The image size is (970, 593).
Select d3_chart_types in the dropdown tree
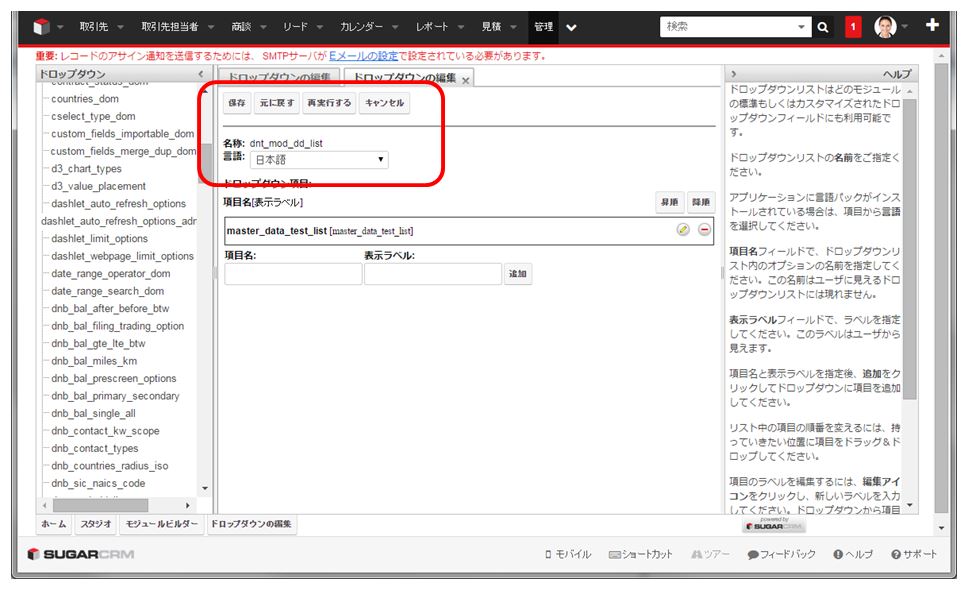[86, 169]
